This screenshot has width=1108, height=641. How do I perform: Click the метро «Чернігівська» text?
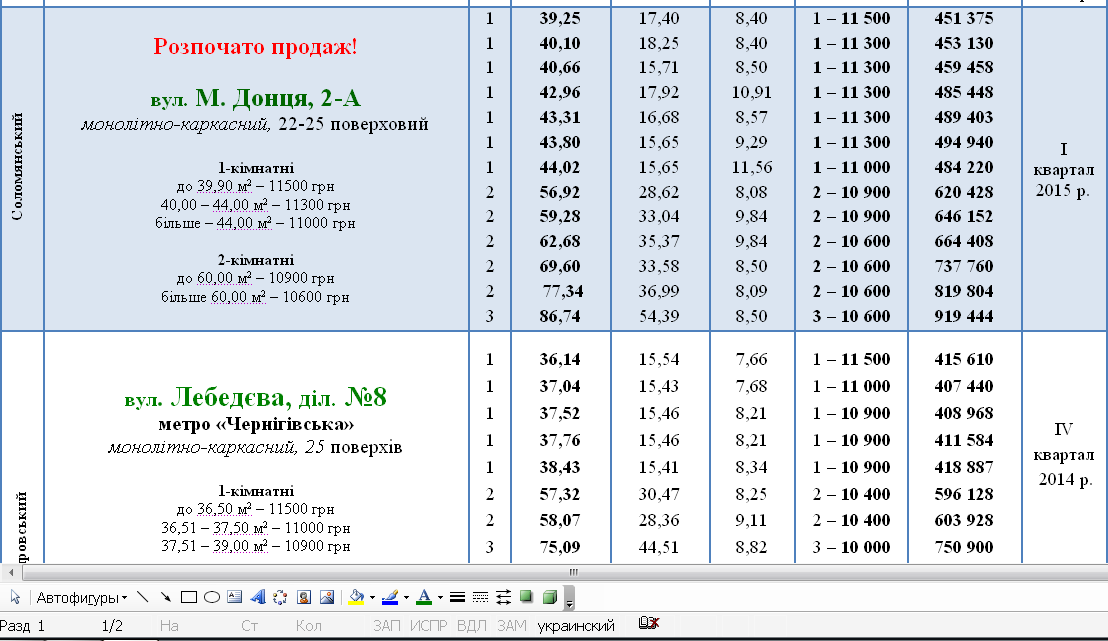coord(256,424)
